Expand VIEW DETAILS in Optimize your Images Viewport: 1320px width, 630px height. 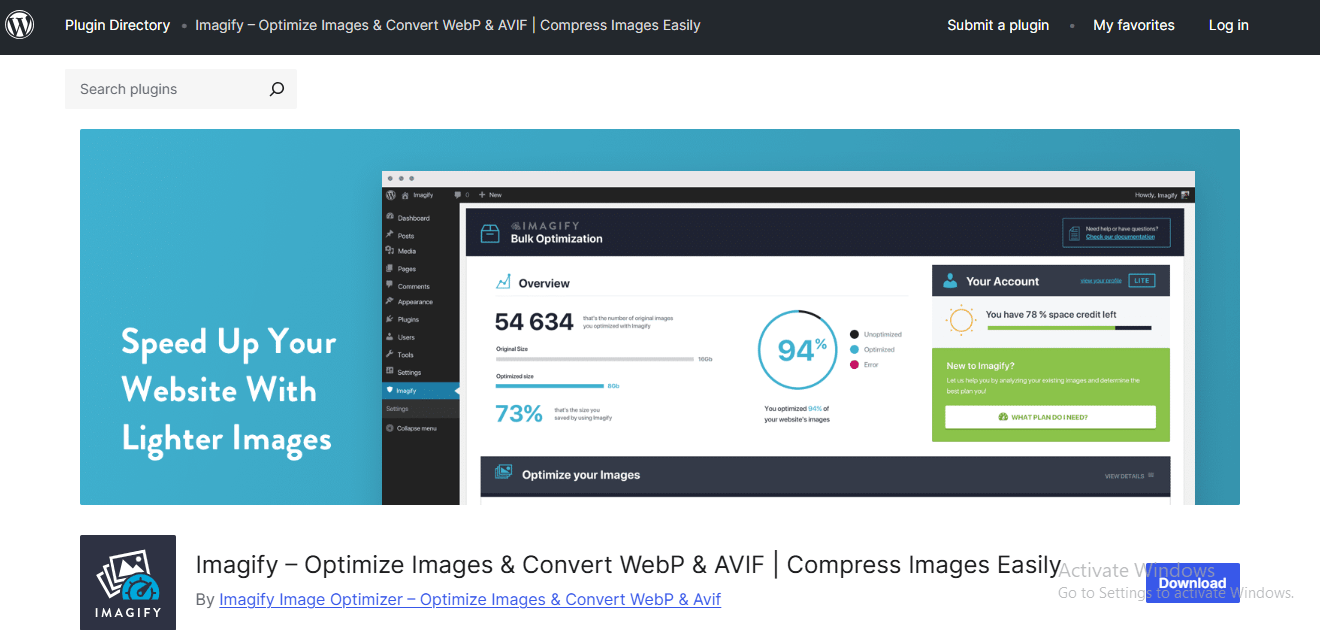click(x=1129, y=476)
